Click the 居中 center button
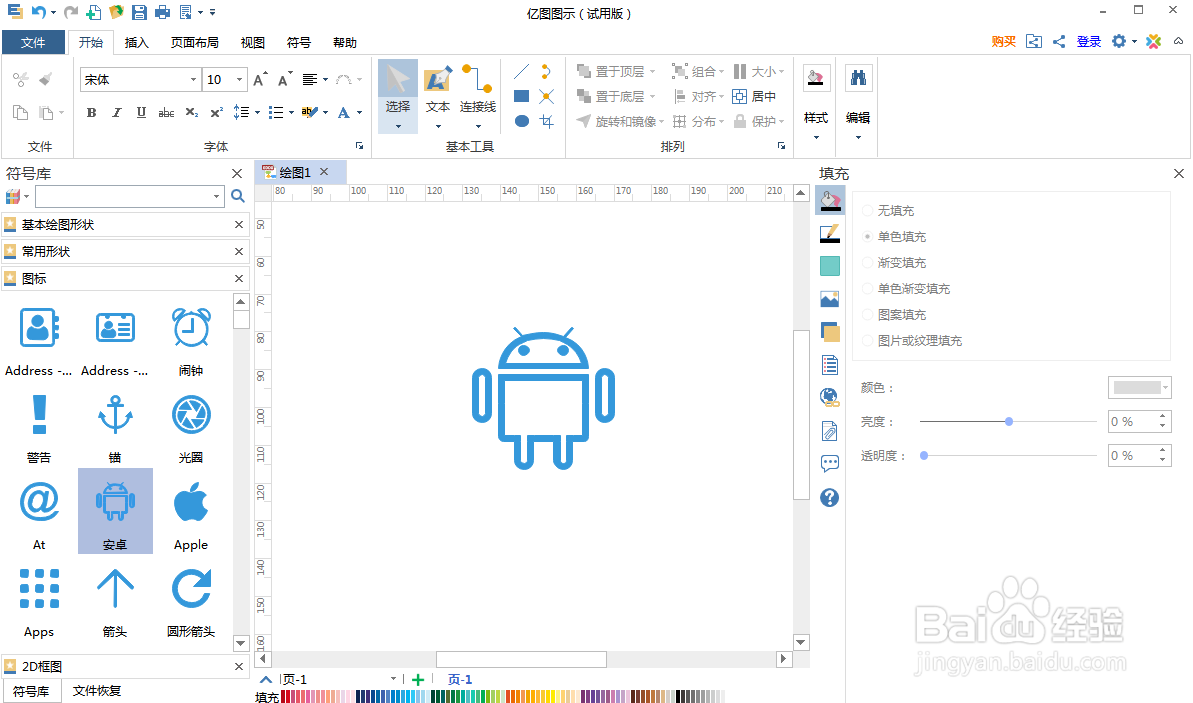The image size is (1193, 703). click(754, 97)
